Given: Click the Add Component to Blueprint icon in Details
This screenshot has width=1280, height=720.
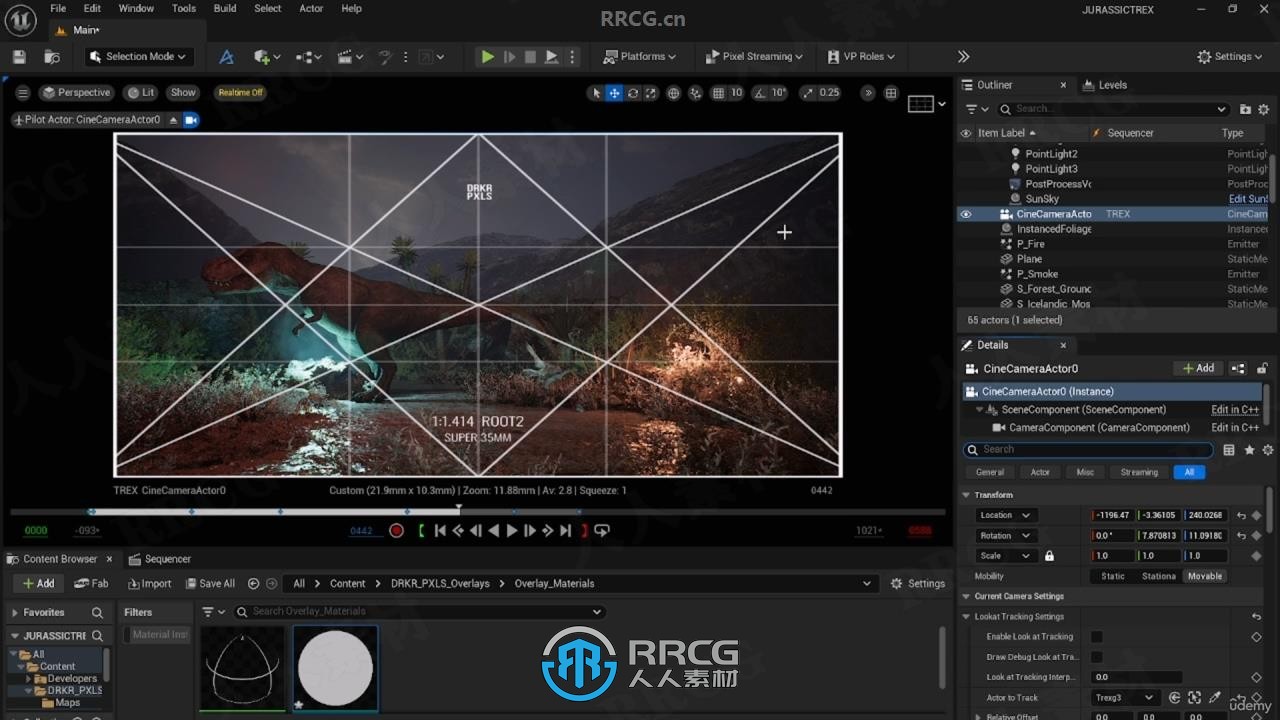Looking at the screenshot, I should click(x=1238, y=369).
